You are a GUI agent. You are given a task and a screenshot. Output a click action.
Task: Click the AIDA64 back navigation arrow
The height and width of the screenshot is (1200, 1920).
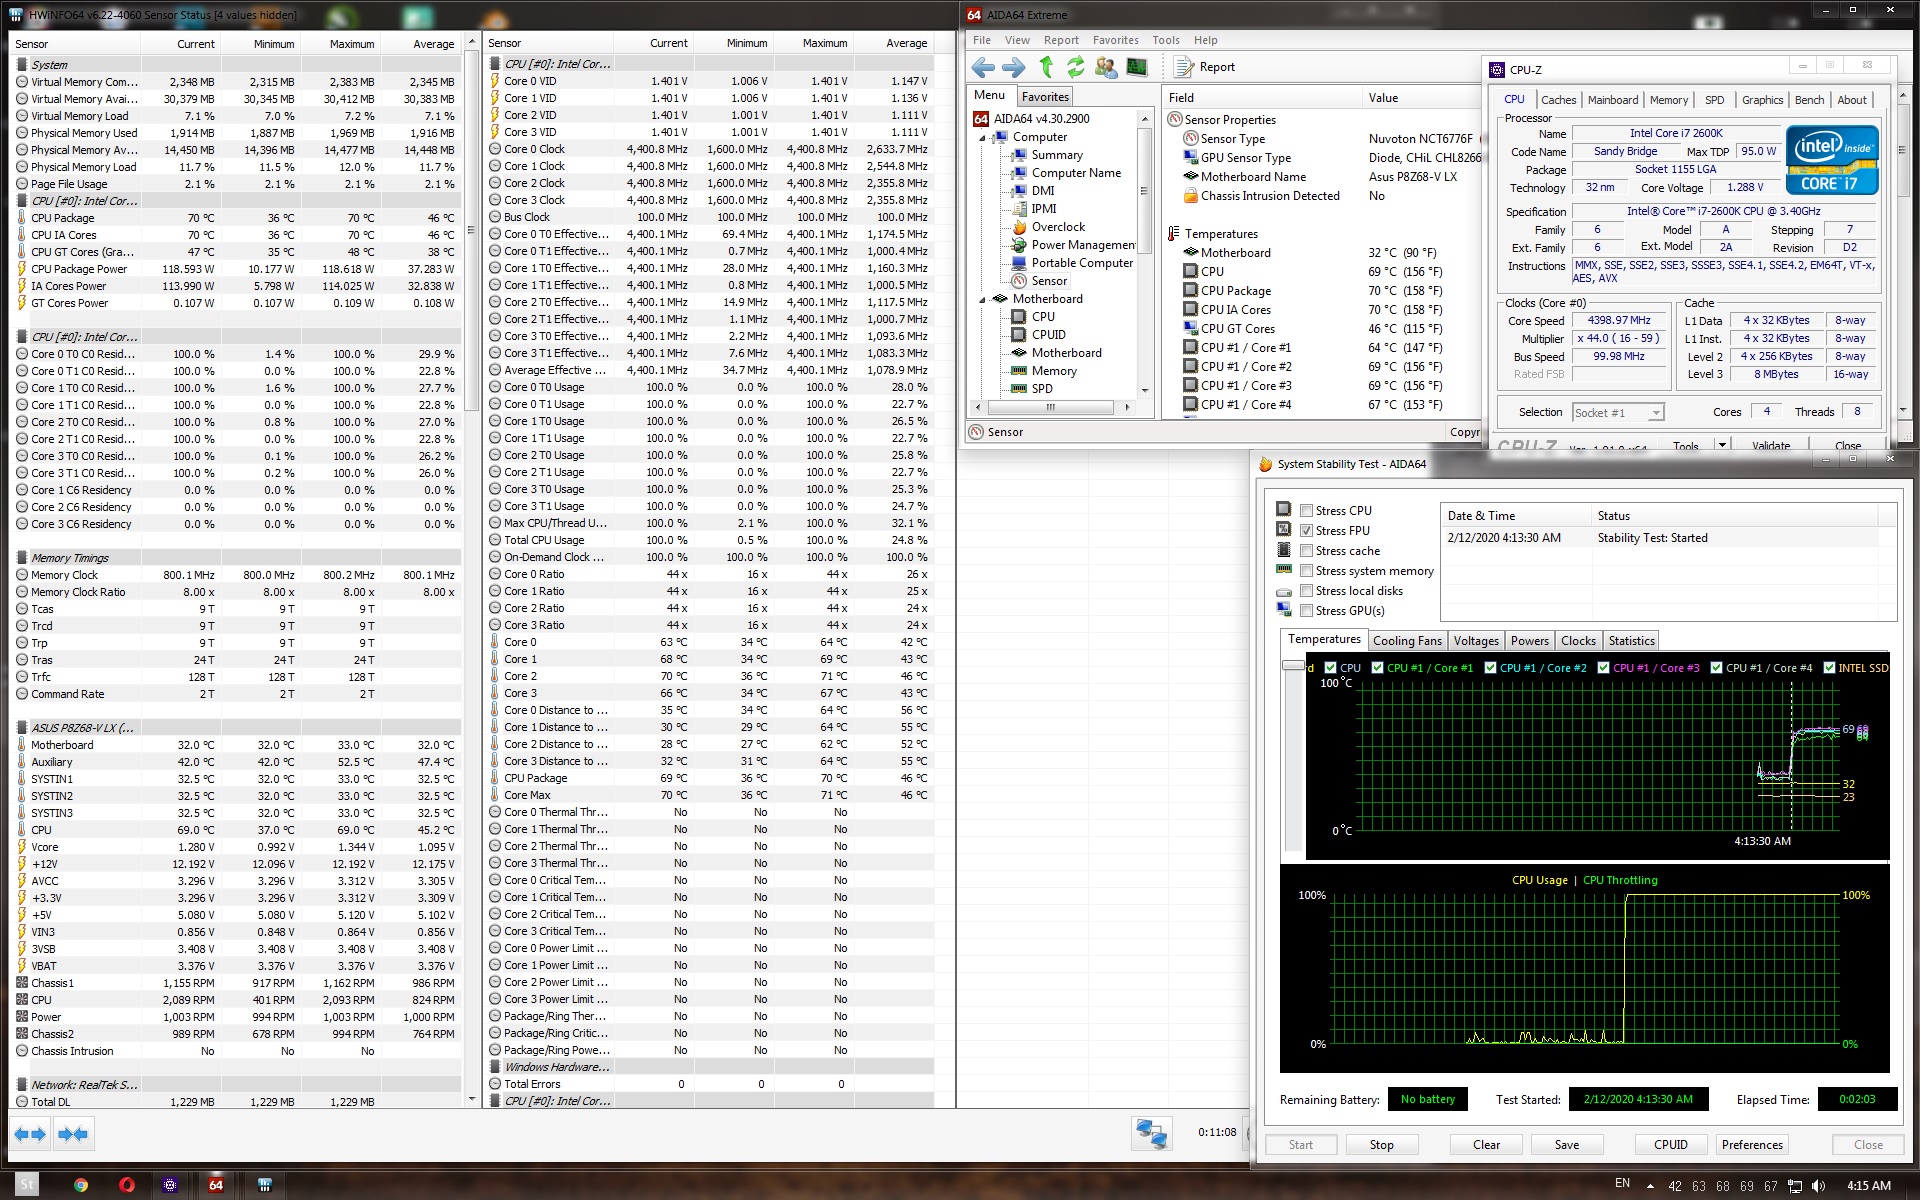(983, 67)
